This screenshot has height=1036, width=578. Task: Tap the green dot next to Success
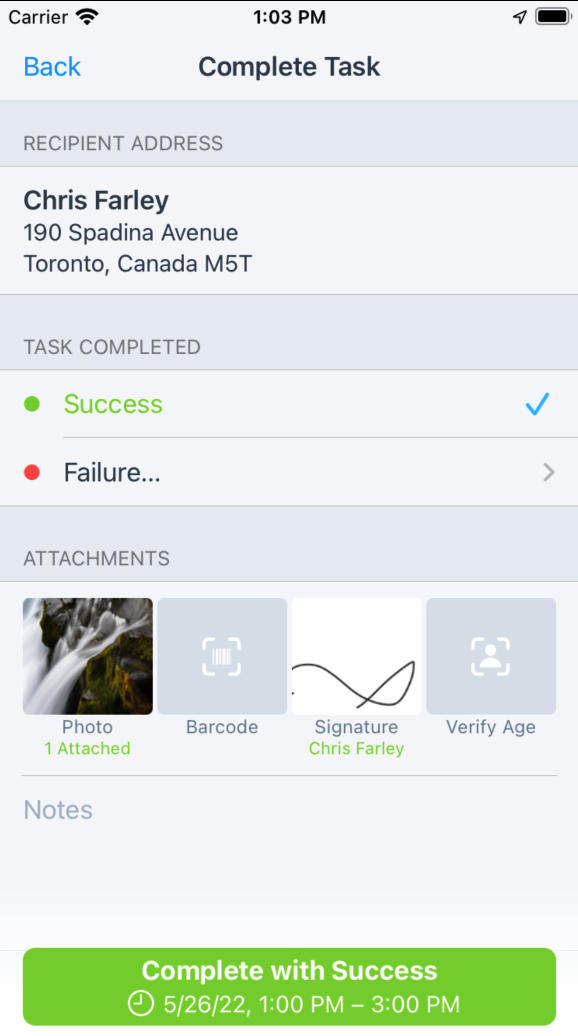32,404
